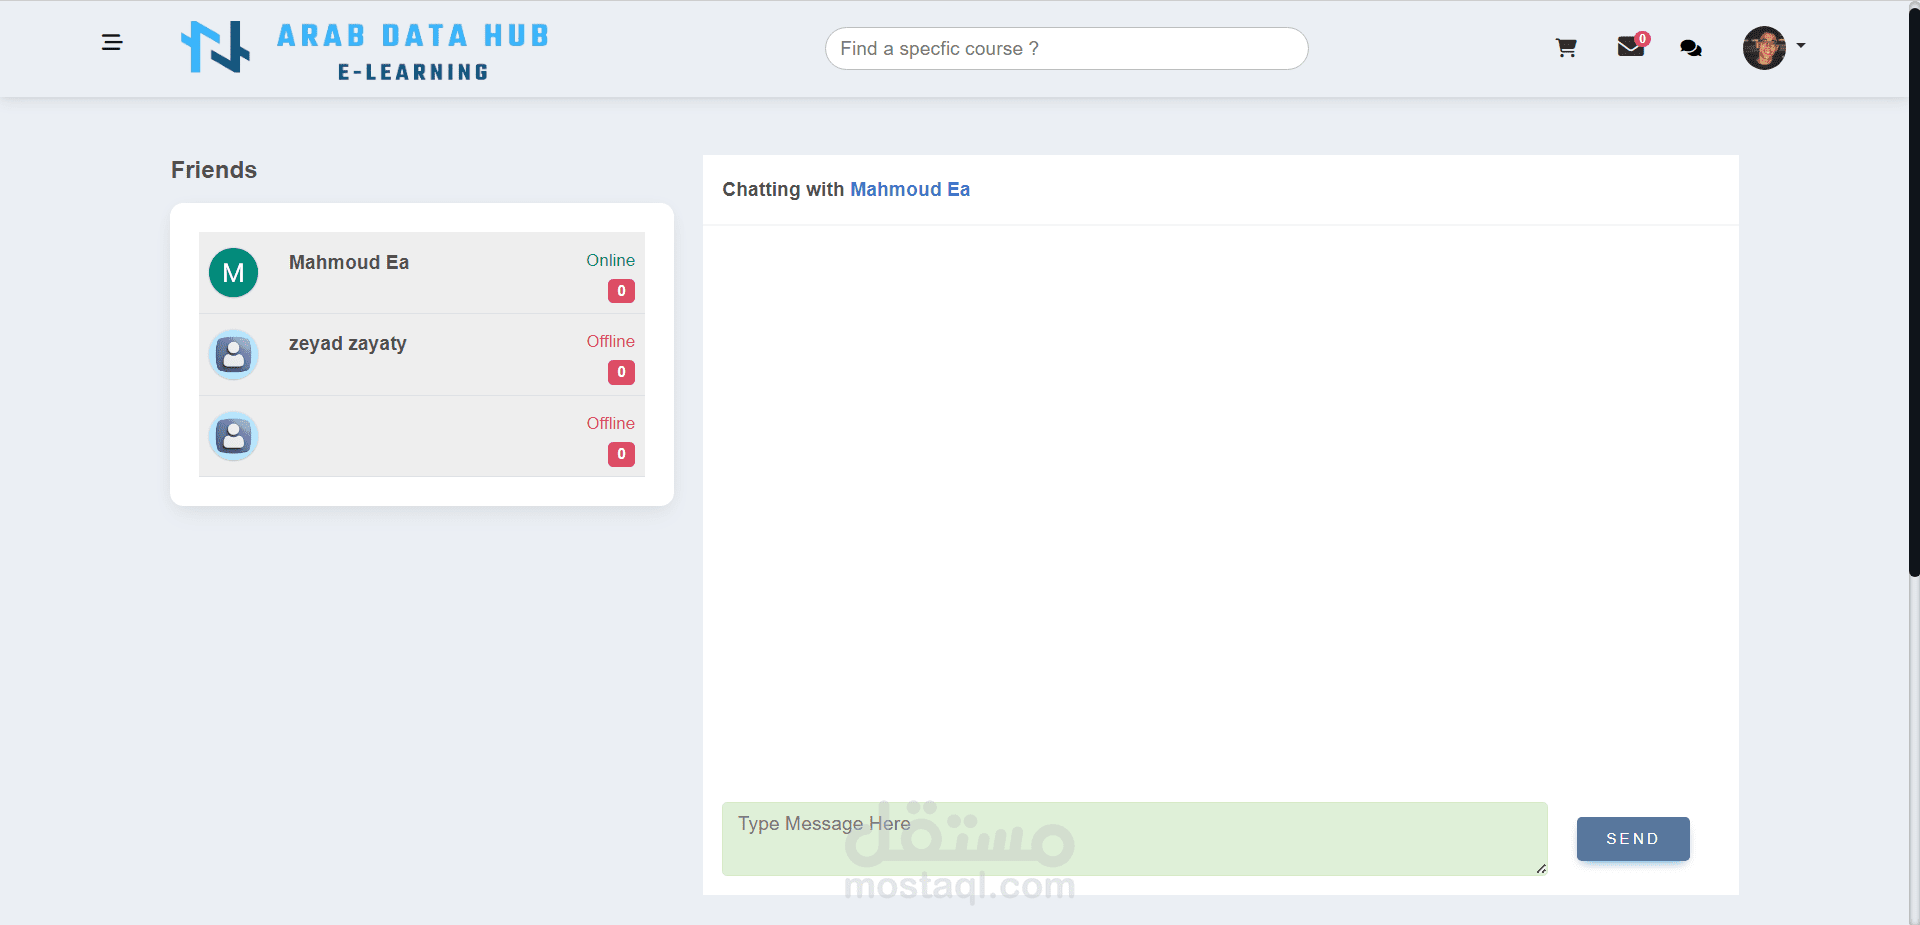
Task: Click the page vertical scrollbar
Action: pos(1914,290)
